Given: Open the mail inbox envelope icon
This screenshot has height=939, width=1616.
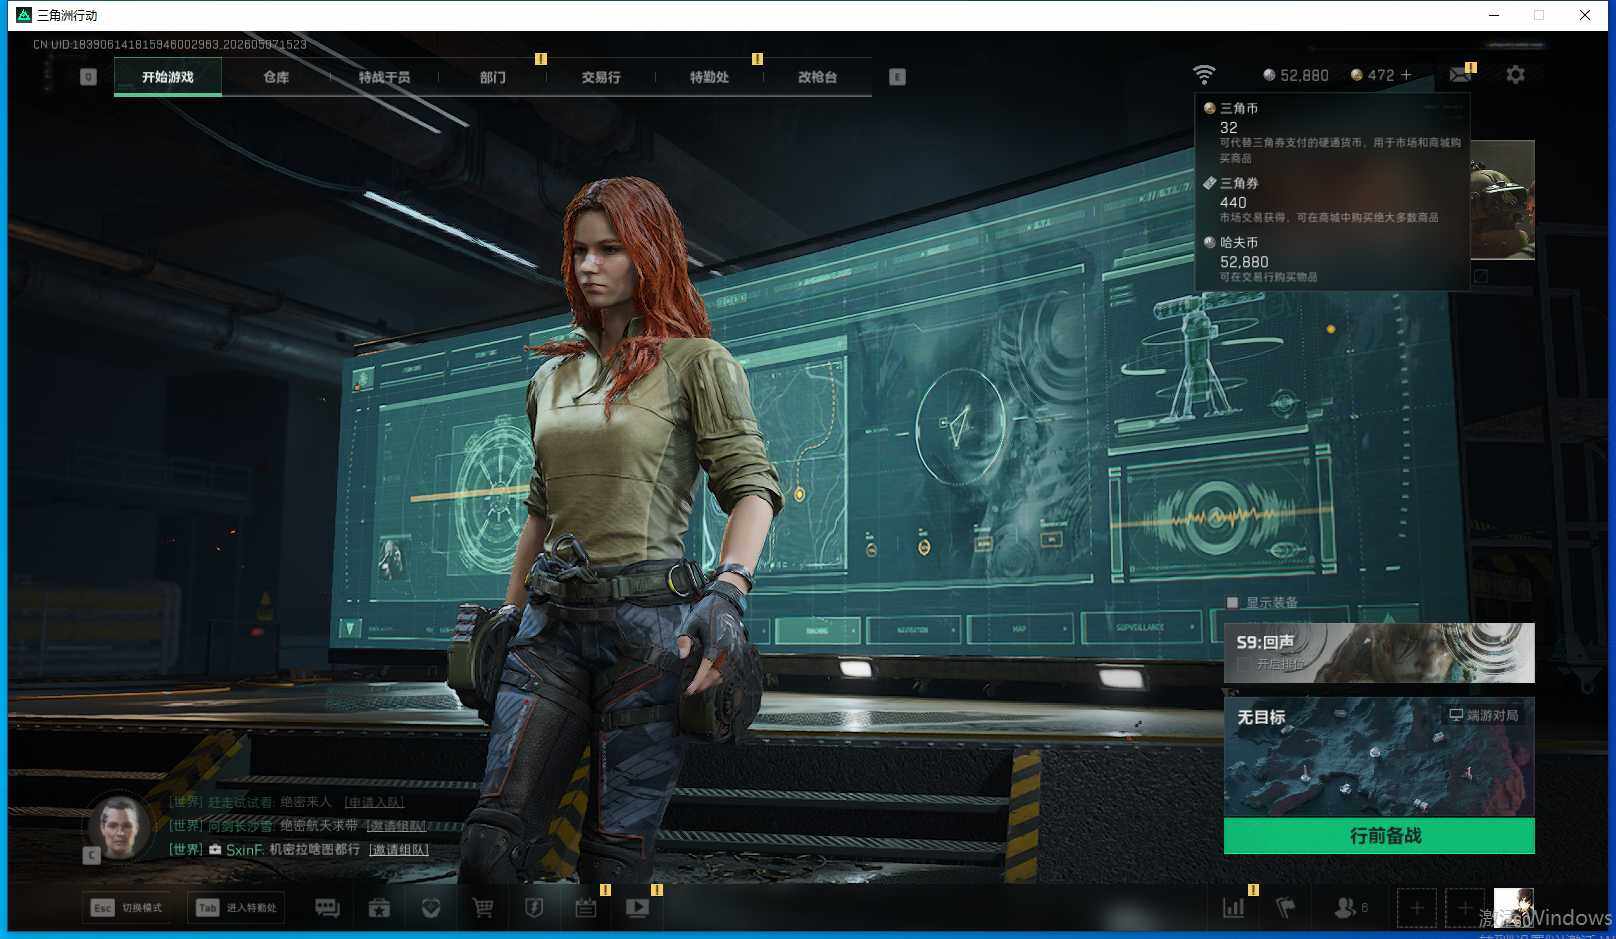Looking at the screenshot, I should (x=1460, y=75).
